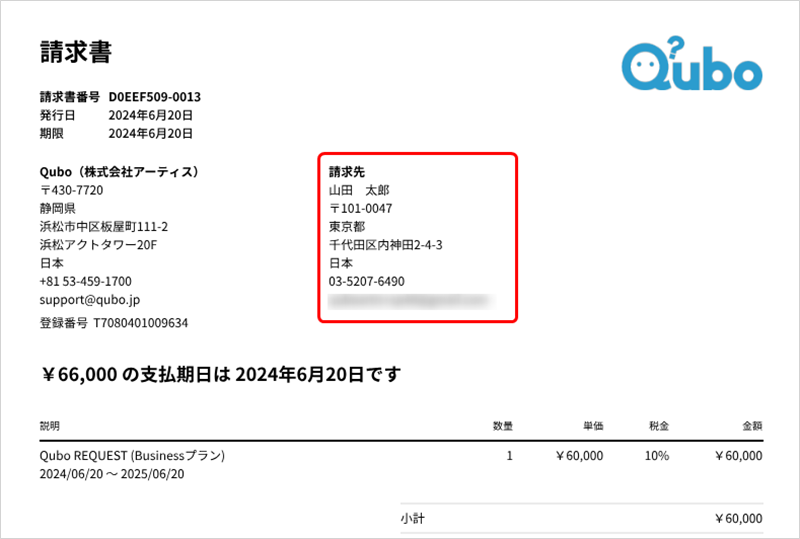The image size is (800, 539).
Task: Click the 金額 column header
Action: click(x=752, y=426)
